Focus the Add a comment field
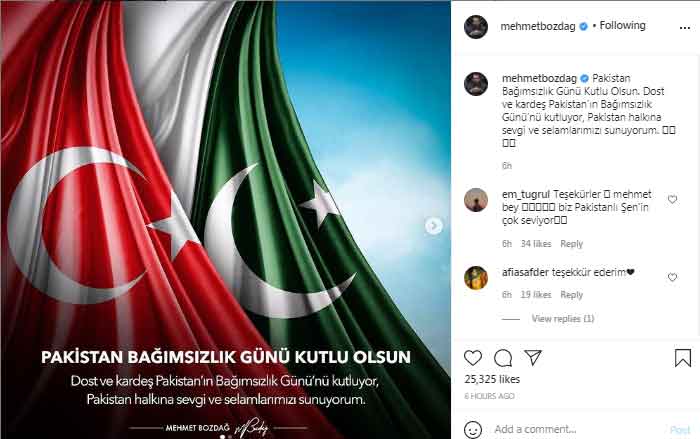The height and width of the screenshot is (439, 700). tap(576, 429)
